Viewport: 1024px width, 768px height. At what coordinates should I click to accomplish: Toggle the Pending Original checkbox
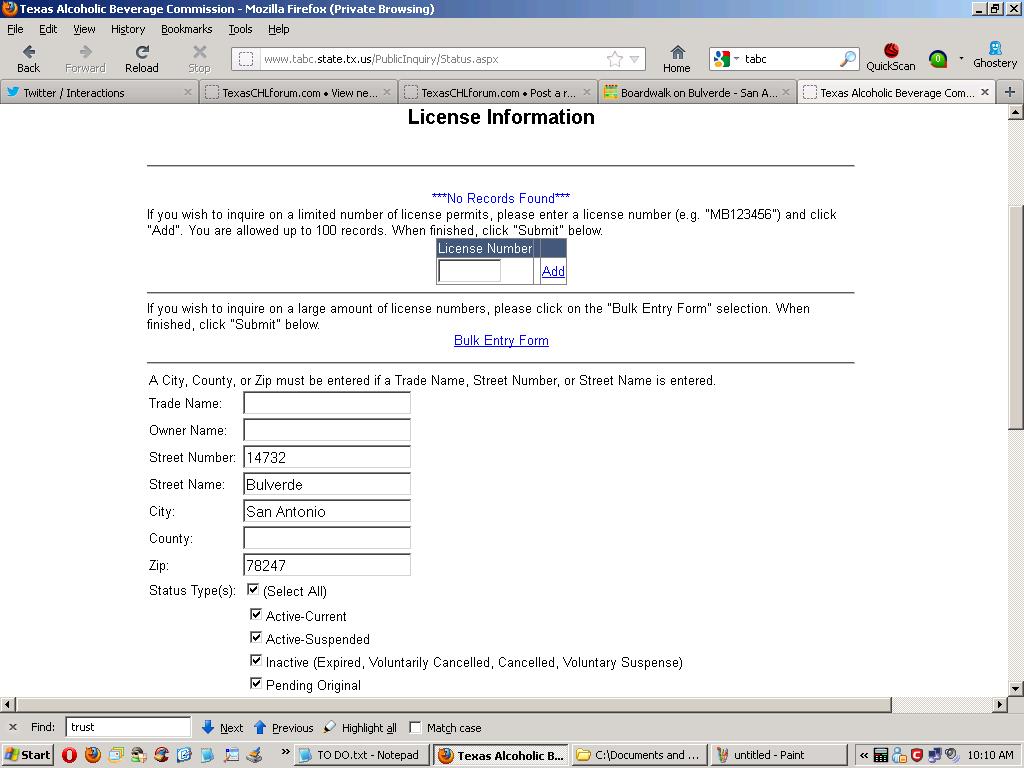tap(256, 684)
